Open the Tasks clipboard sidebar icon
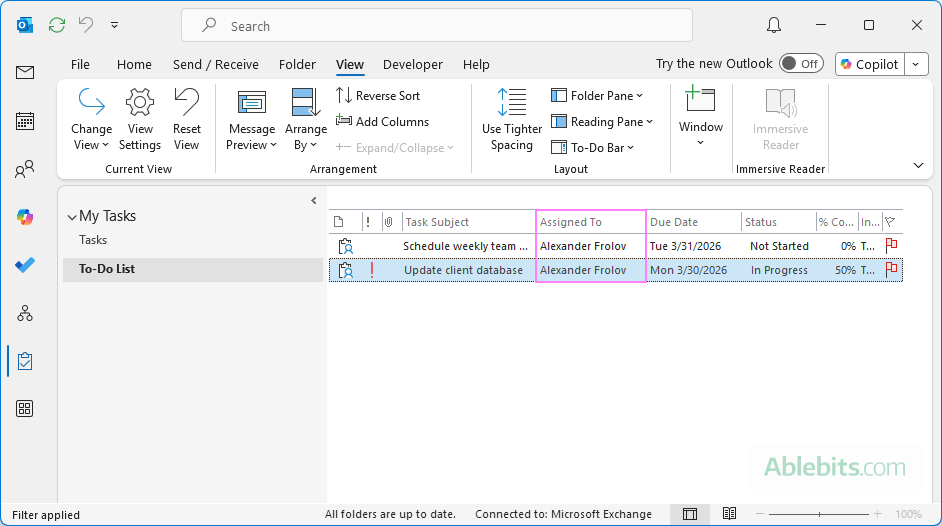Screen dimensions: 942x526 tap(25, 361)
